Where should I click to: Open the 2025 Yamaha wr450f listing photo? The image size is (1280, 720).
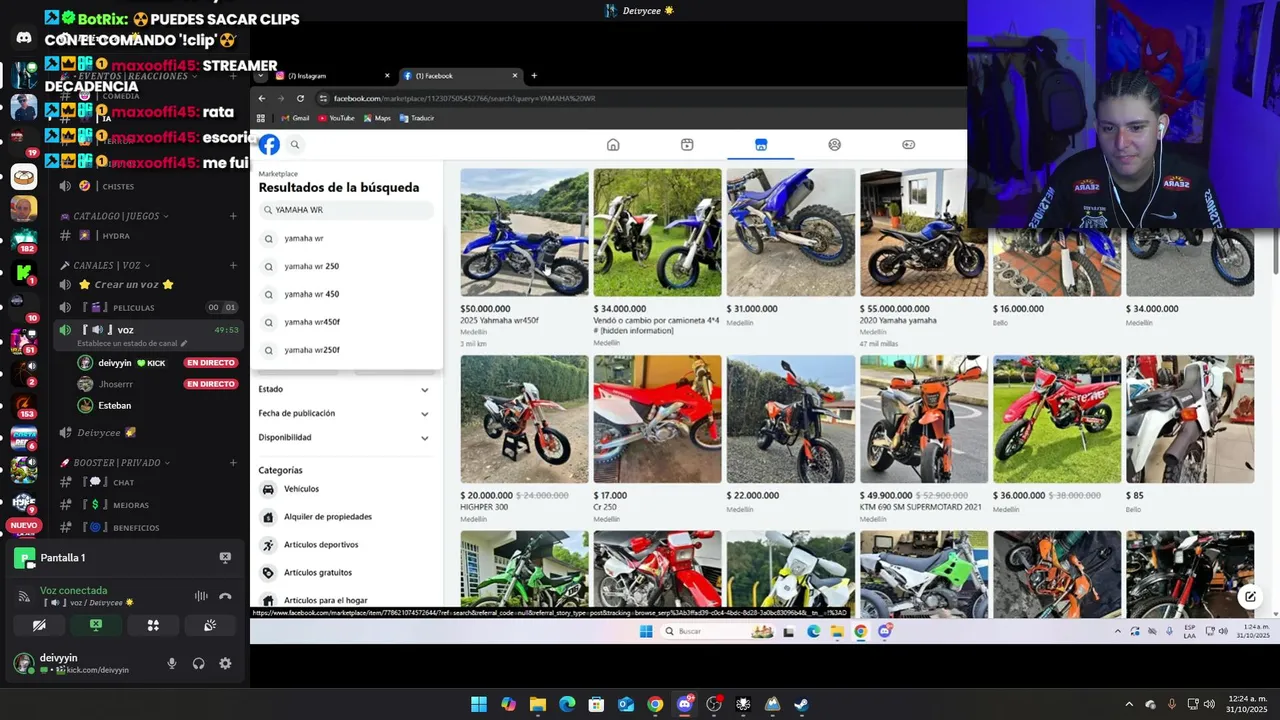point(524,232)
